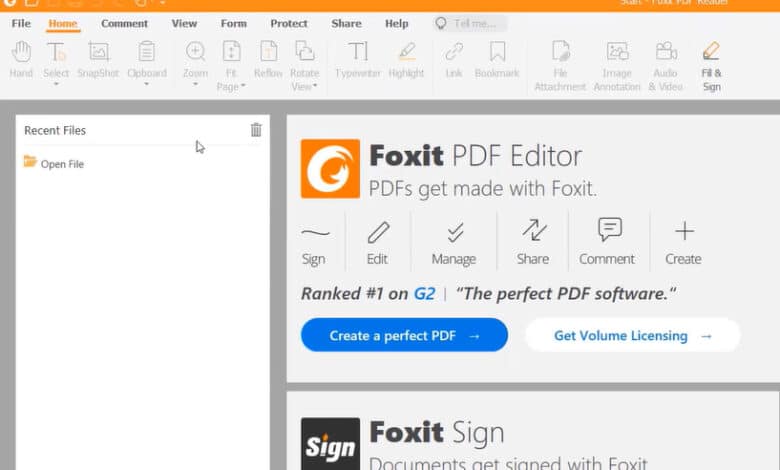Click the SnapShot tool icon
The height and width of the screenshot is (470, 780).
[98, 58]
